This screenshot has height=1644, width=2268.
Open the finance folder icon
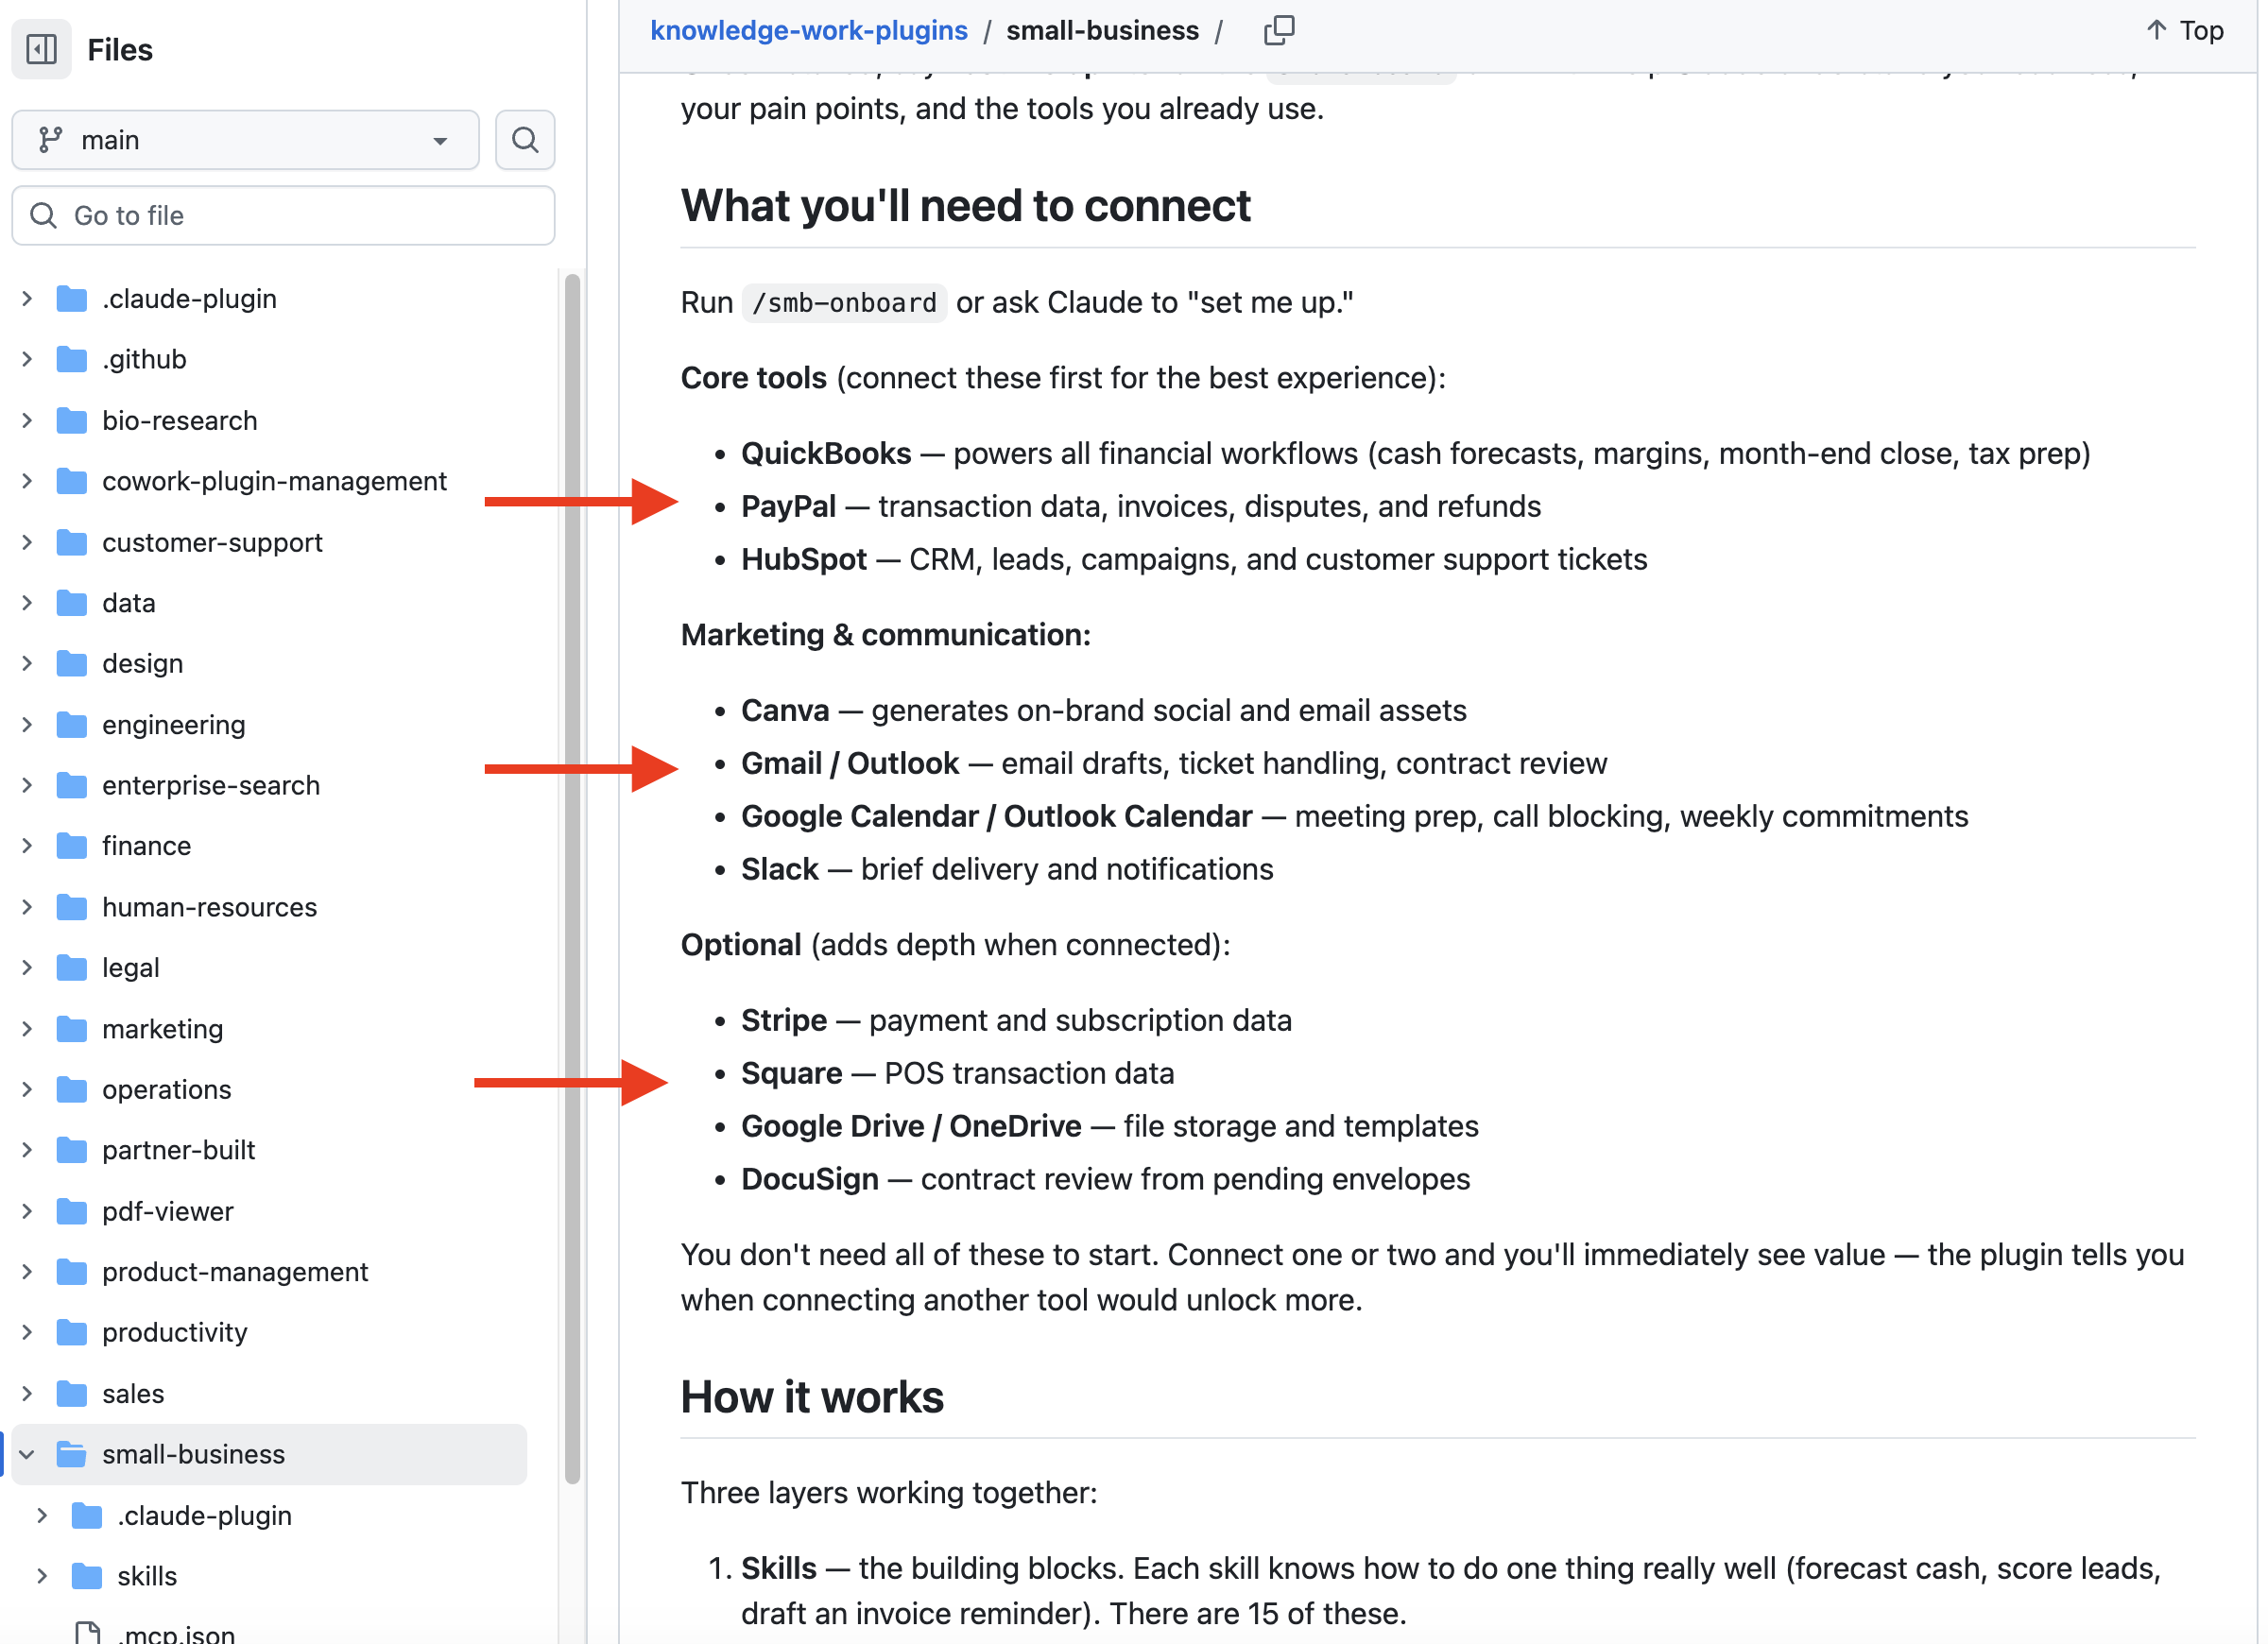click(72, 847)
